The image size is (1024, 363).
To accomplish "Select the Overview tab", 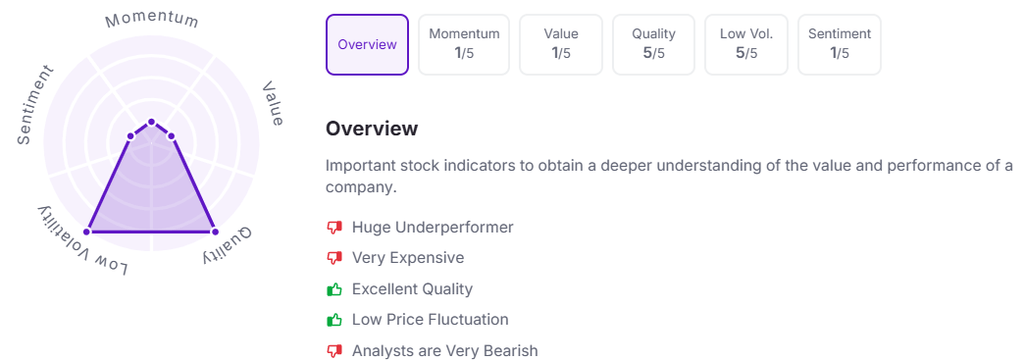I will pyautogui.click(x=367, y=45).
